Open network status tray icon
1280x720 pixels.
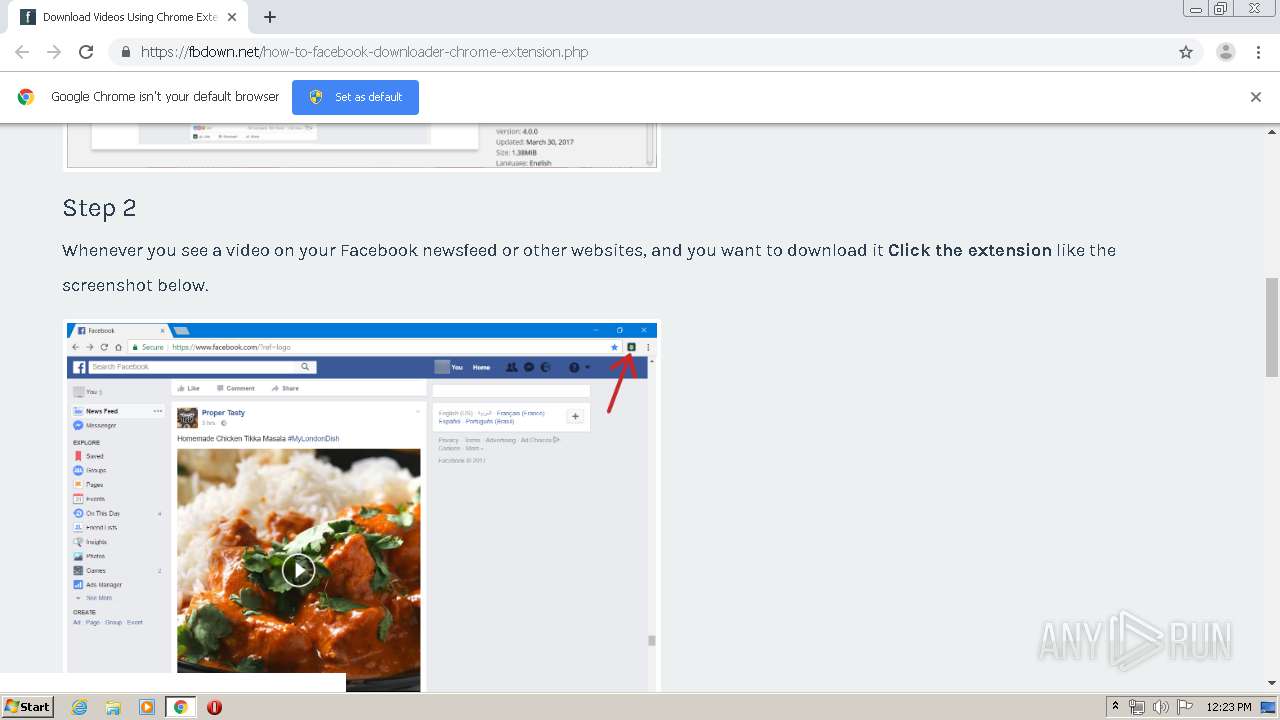pyautogui.click(x=1137, y=707)
